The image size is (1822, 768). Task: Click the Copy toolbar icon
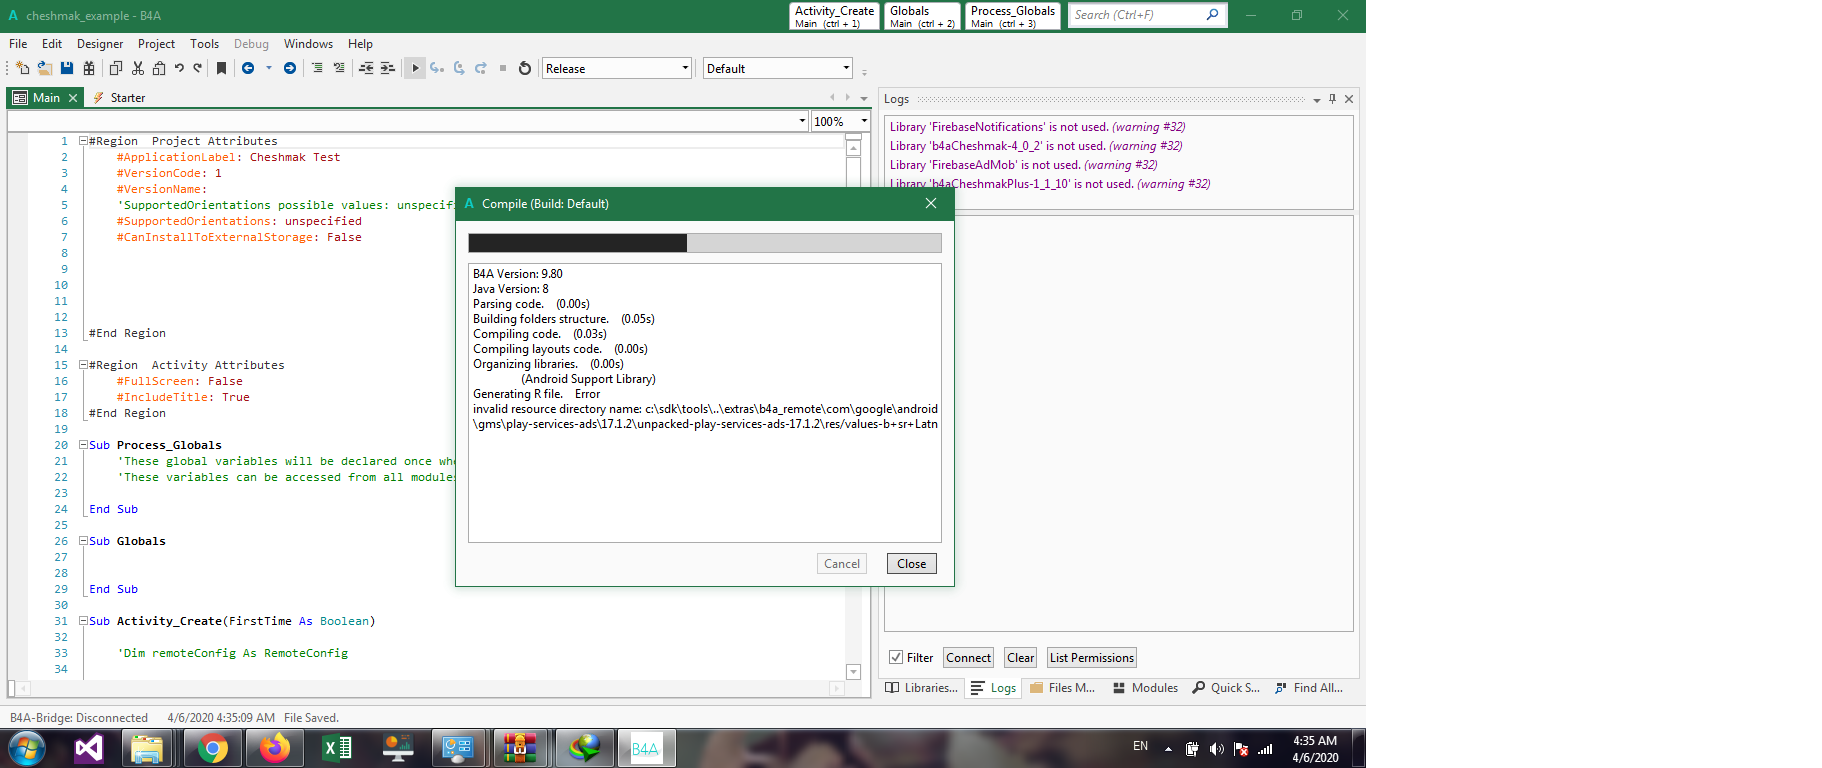(116, 68)
